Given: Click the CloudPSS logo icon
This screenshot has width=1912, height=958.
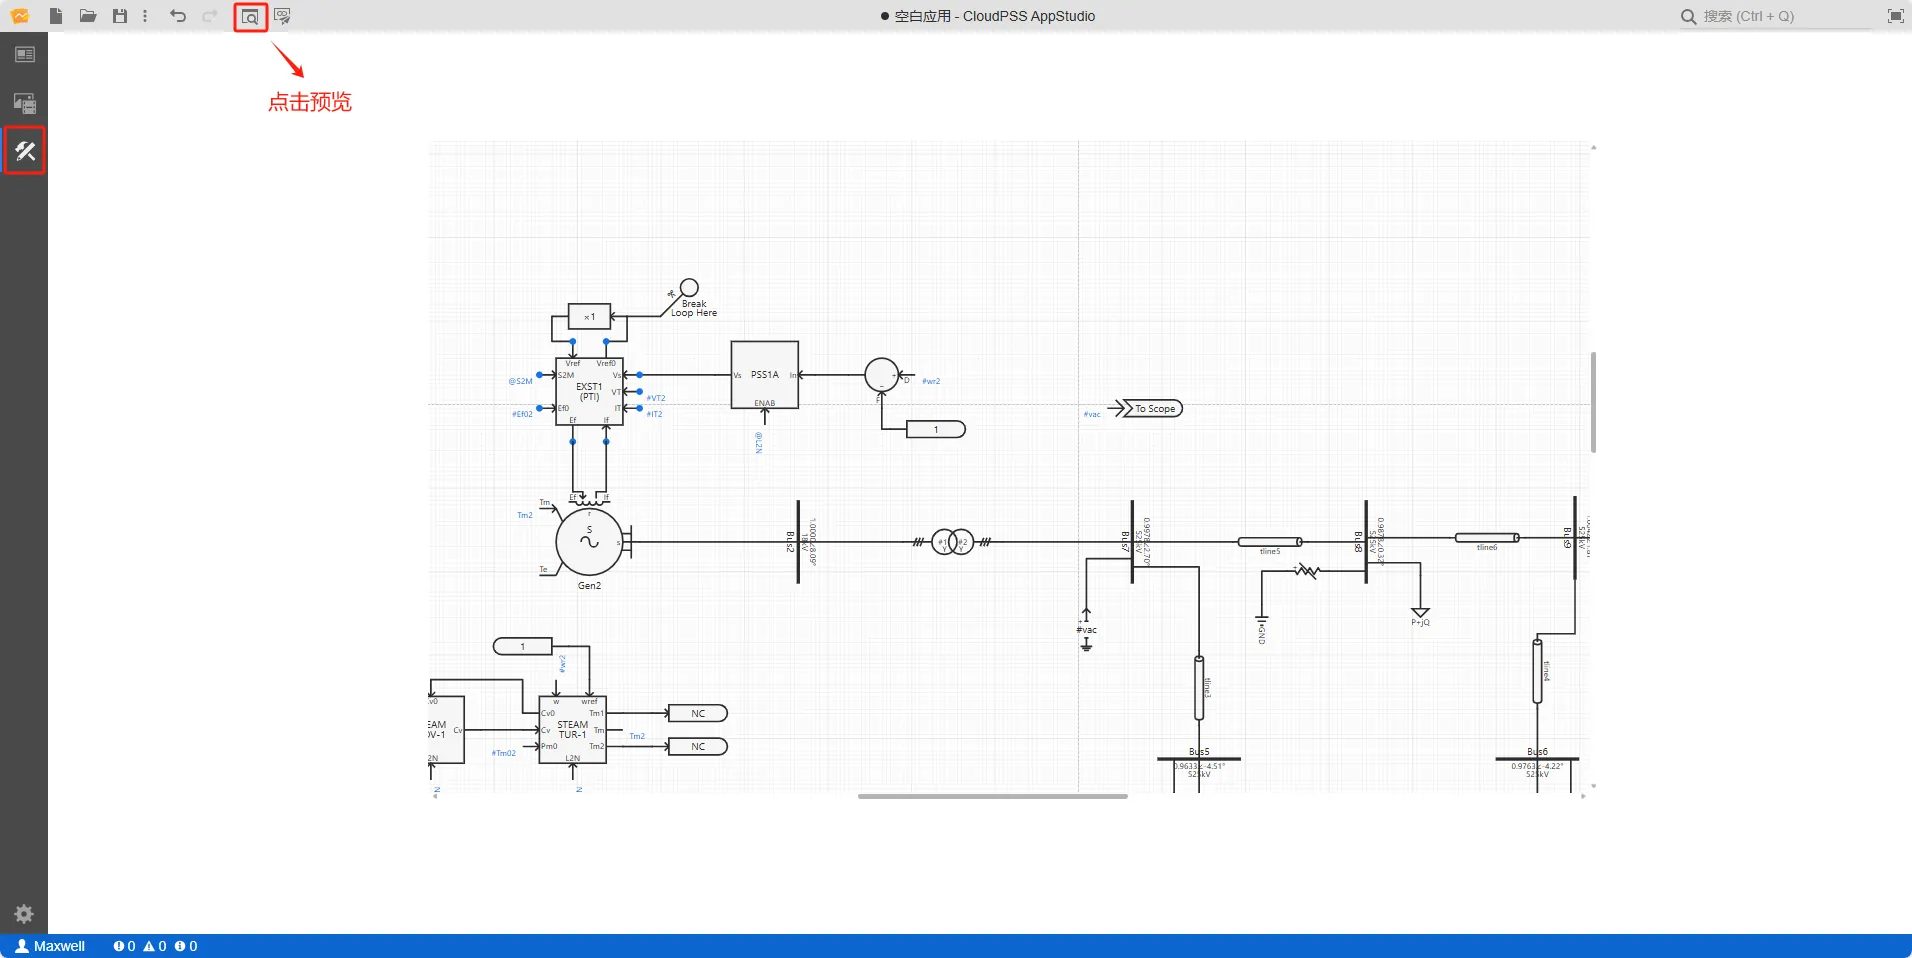Looking at the screenshot, I should (x=20, y=16).
